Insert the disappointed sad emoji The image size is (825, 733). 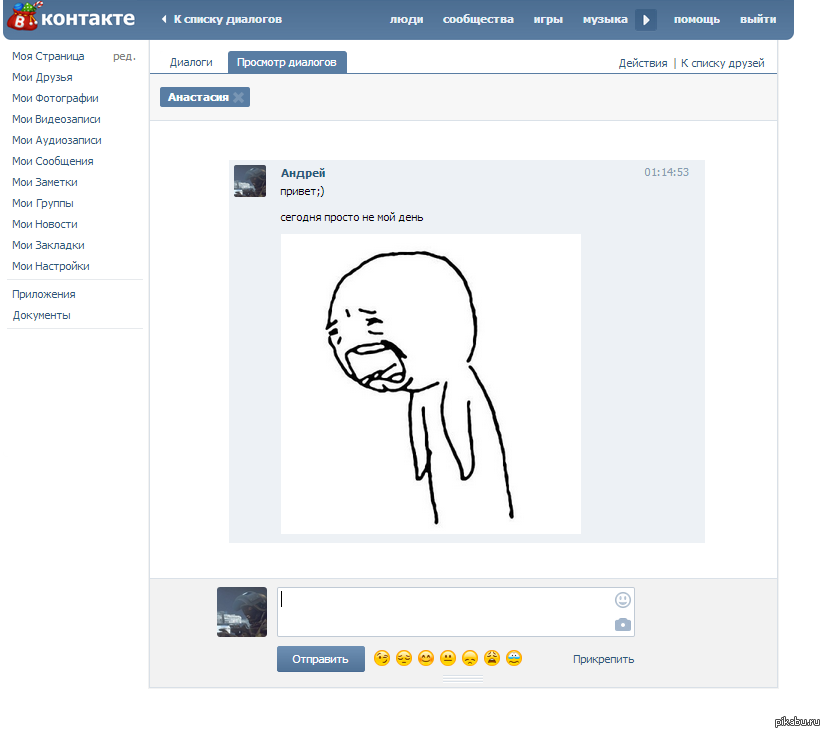470,658
